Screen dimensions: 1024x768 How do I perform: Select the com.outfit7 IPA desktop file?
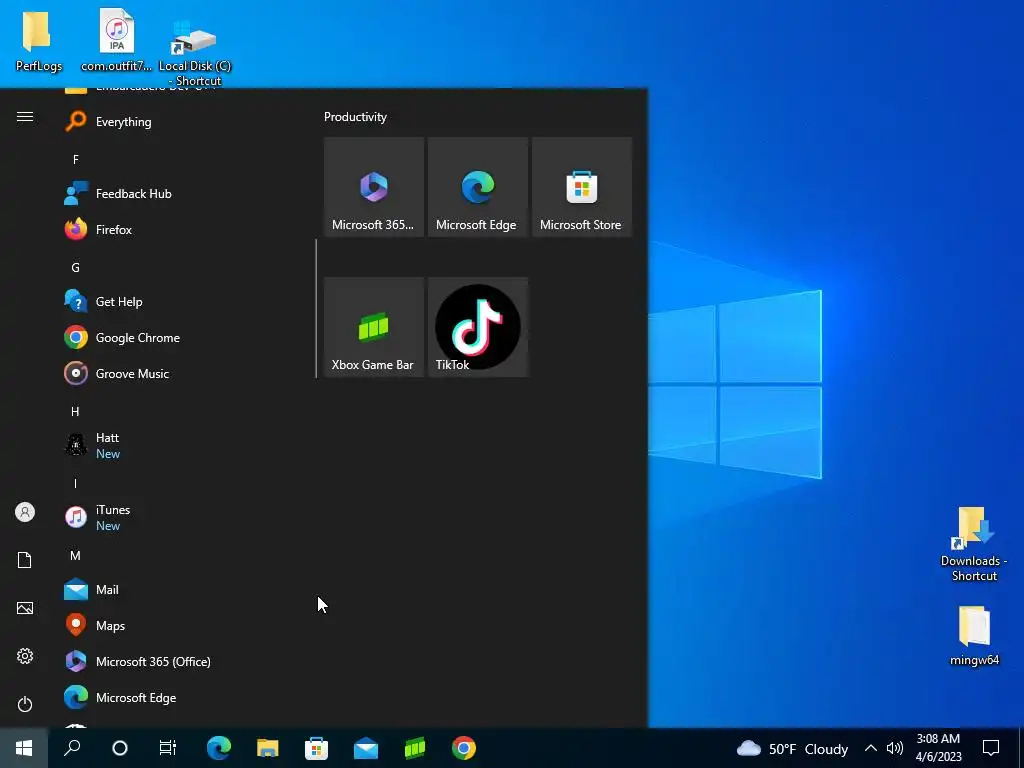click(117, 39)
